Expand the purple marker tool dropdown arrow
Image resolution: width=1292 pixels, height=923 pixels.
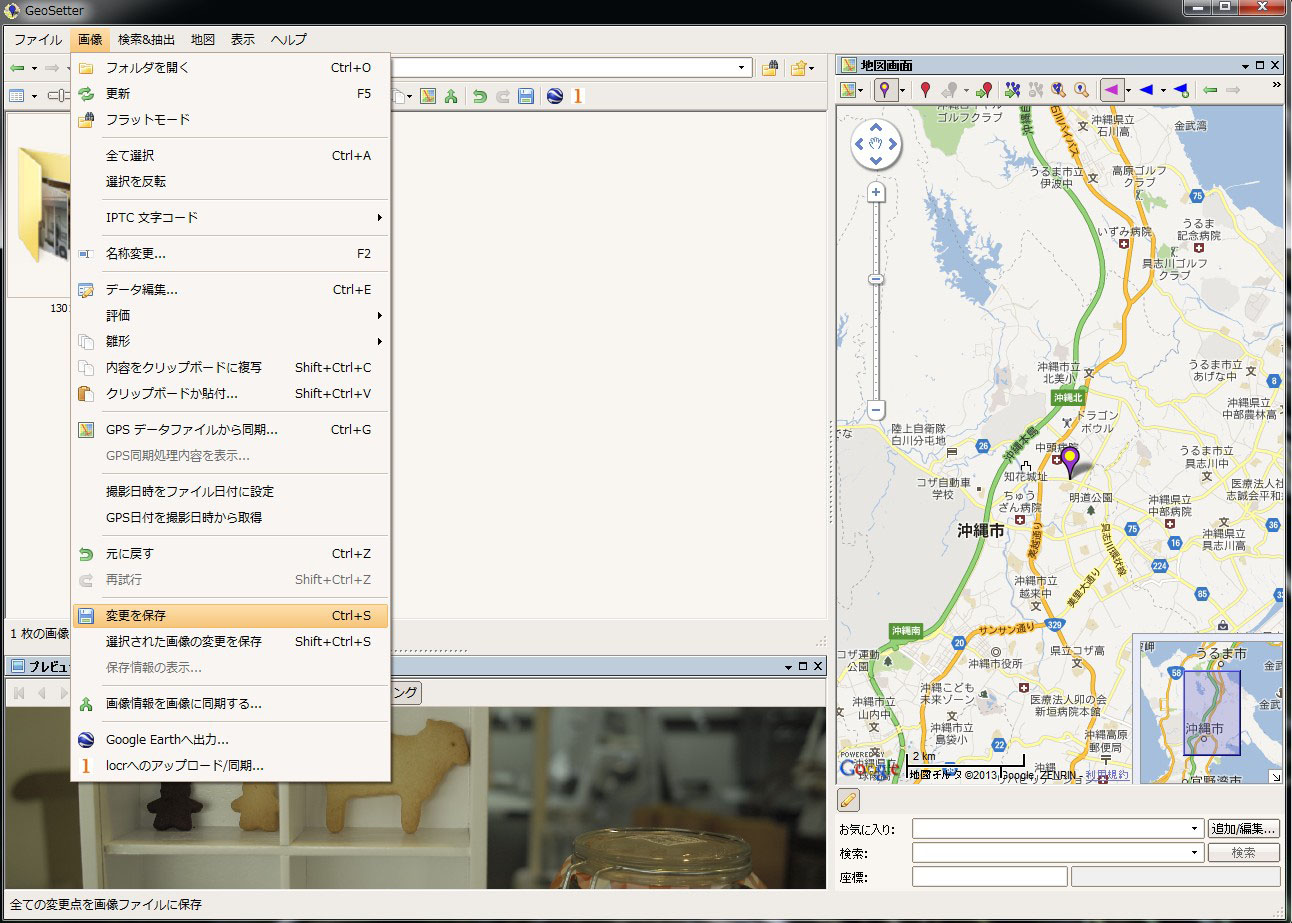901,91
